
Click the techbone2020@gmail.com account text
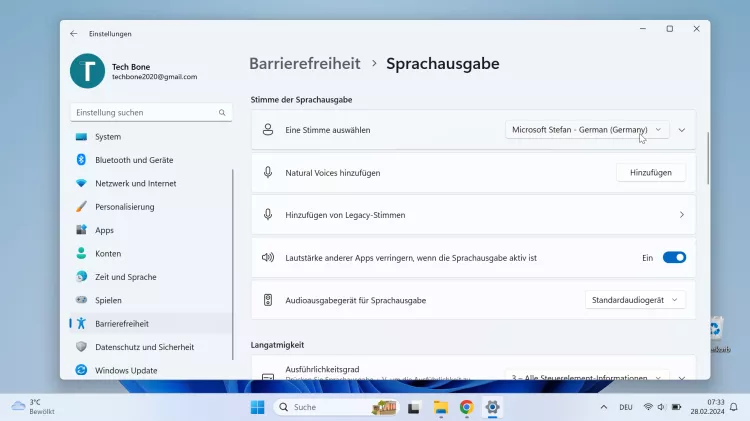coord(154,77)
